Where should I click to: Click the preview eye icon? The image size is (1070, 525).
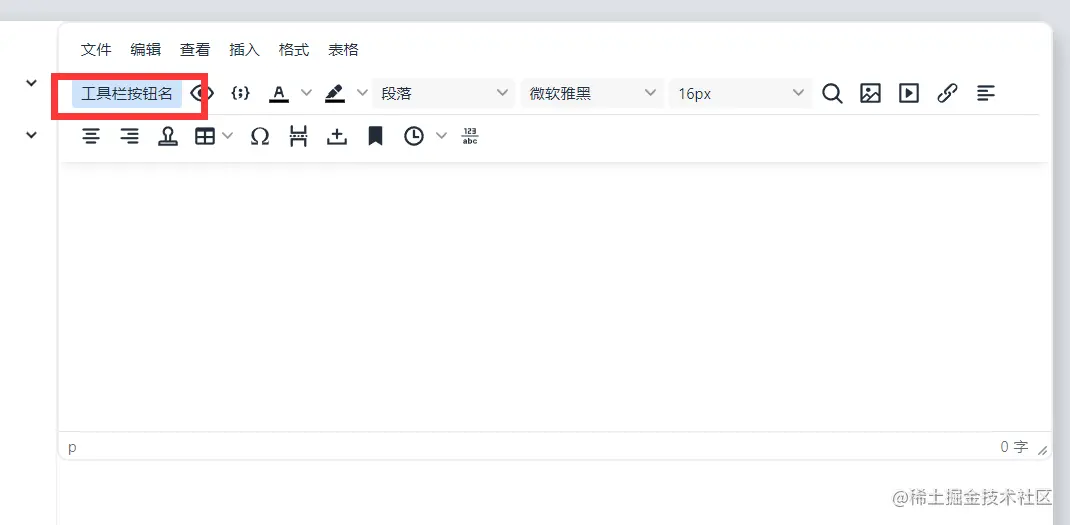point(202,94)
